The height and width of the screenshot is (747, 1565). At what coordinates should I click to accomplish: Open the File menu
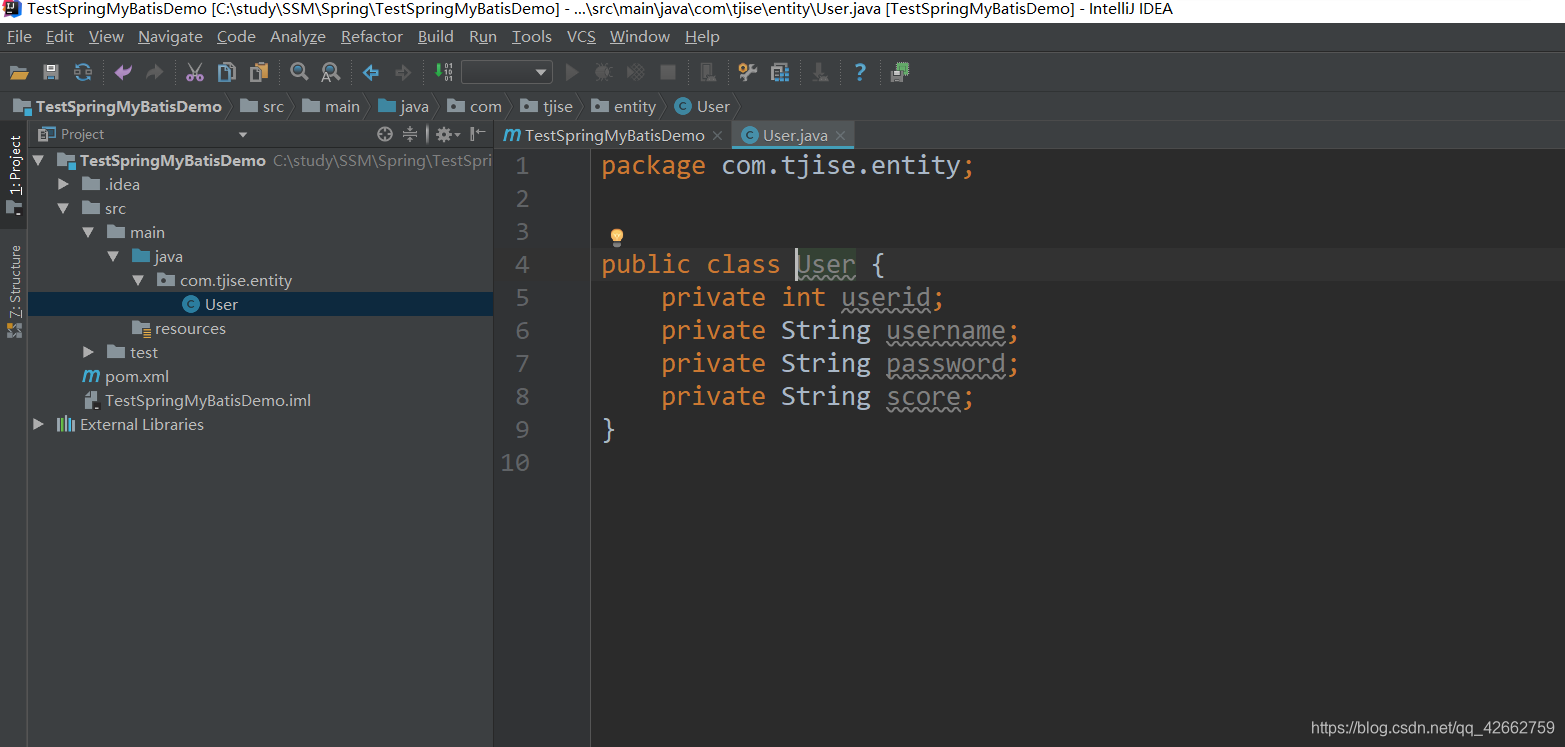[19, 37]
